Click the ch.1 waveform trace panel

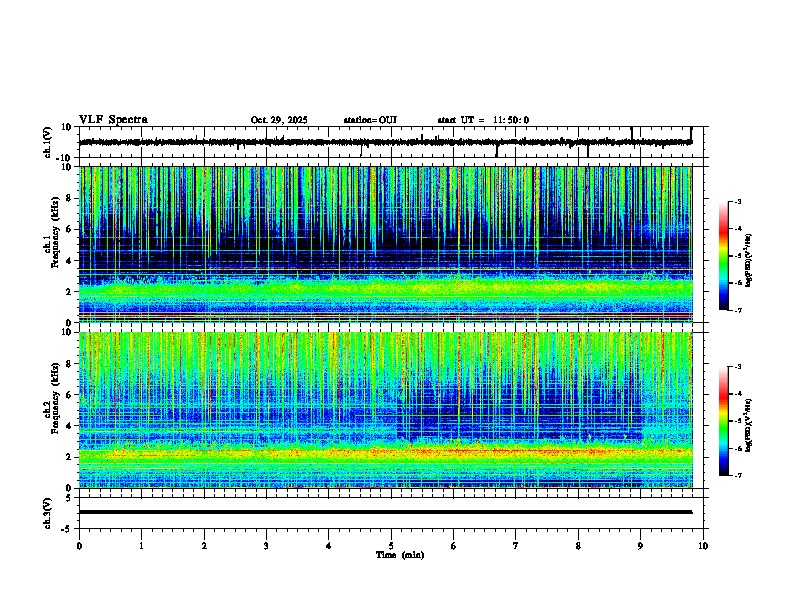click(x=391, y=142)
